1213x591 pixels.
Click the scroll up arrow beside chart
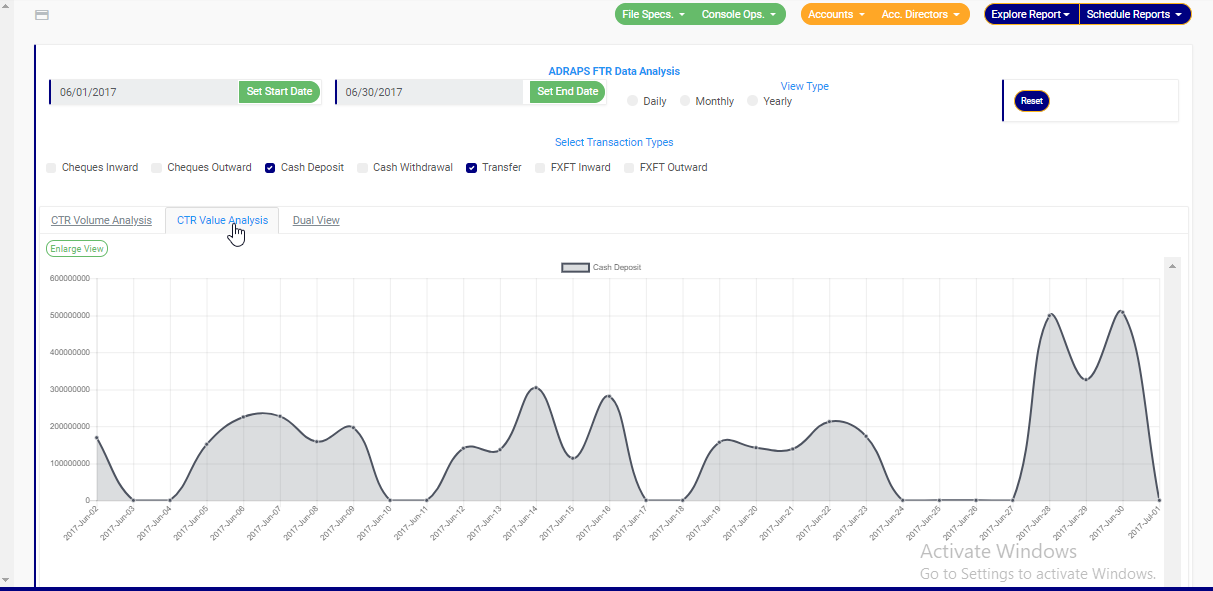click(x=1172, y=266)
